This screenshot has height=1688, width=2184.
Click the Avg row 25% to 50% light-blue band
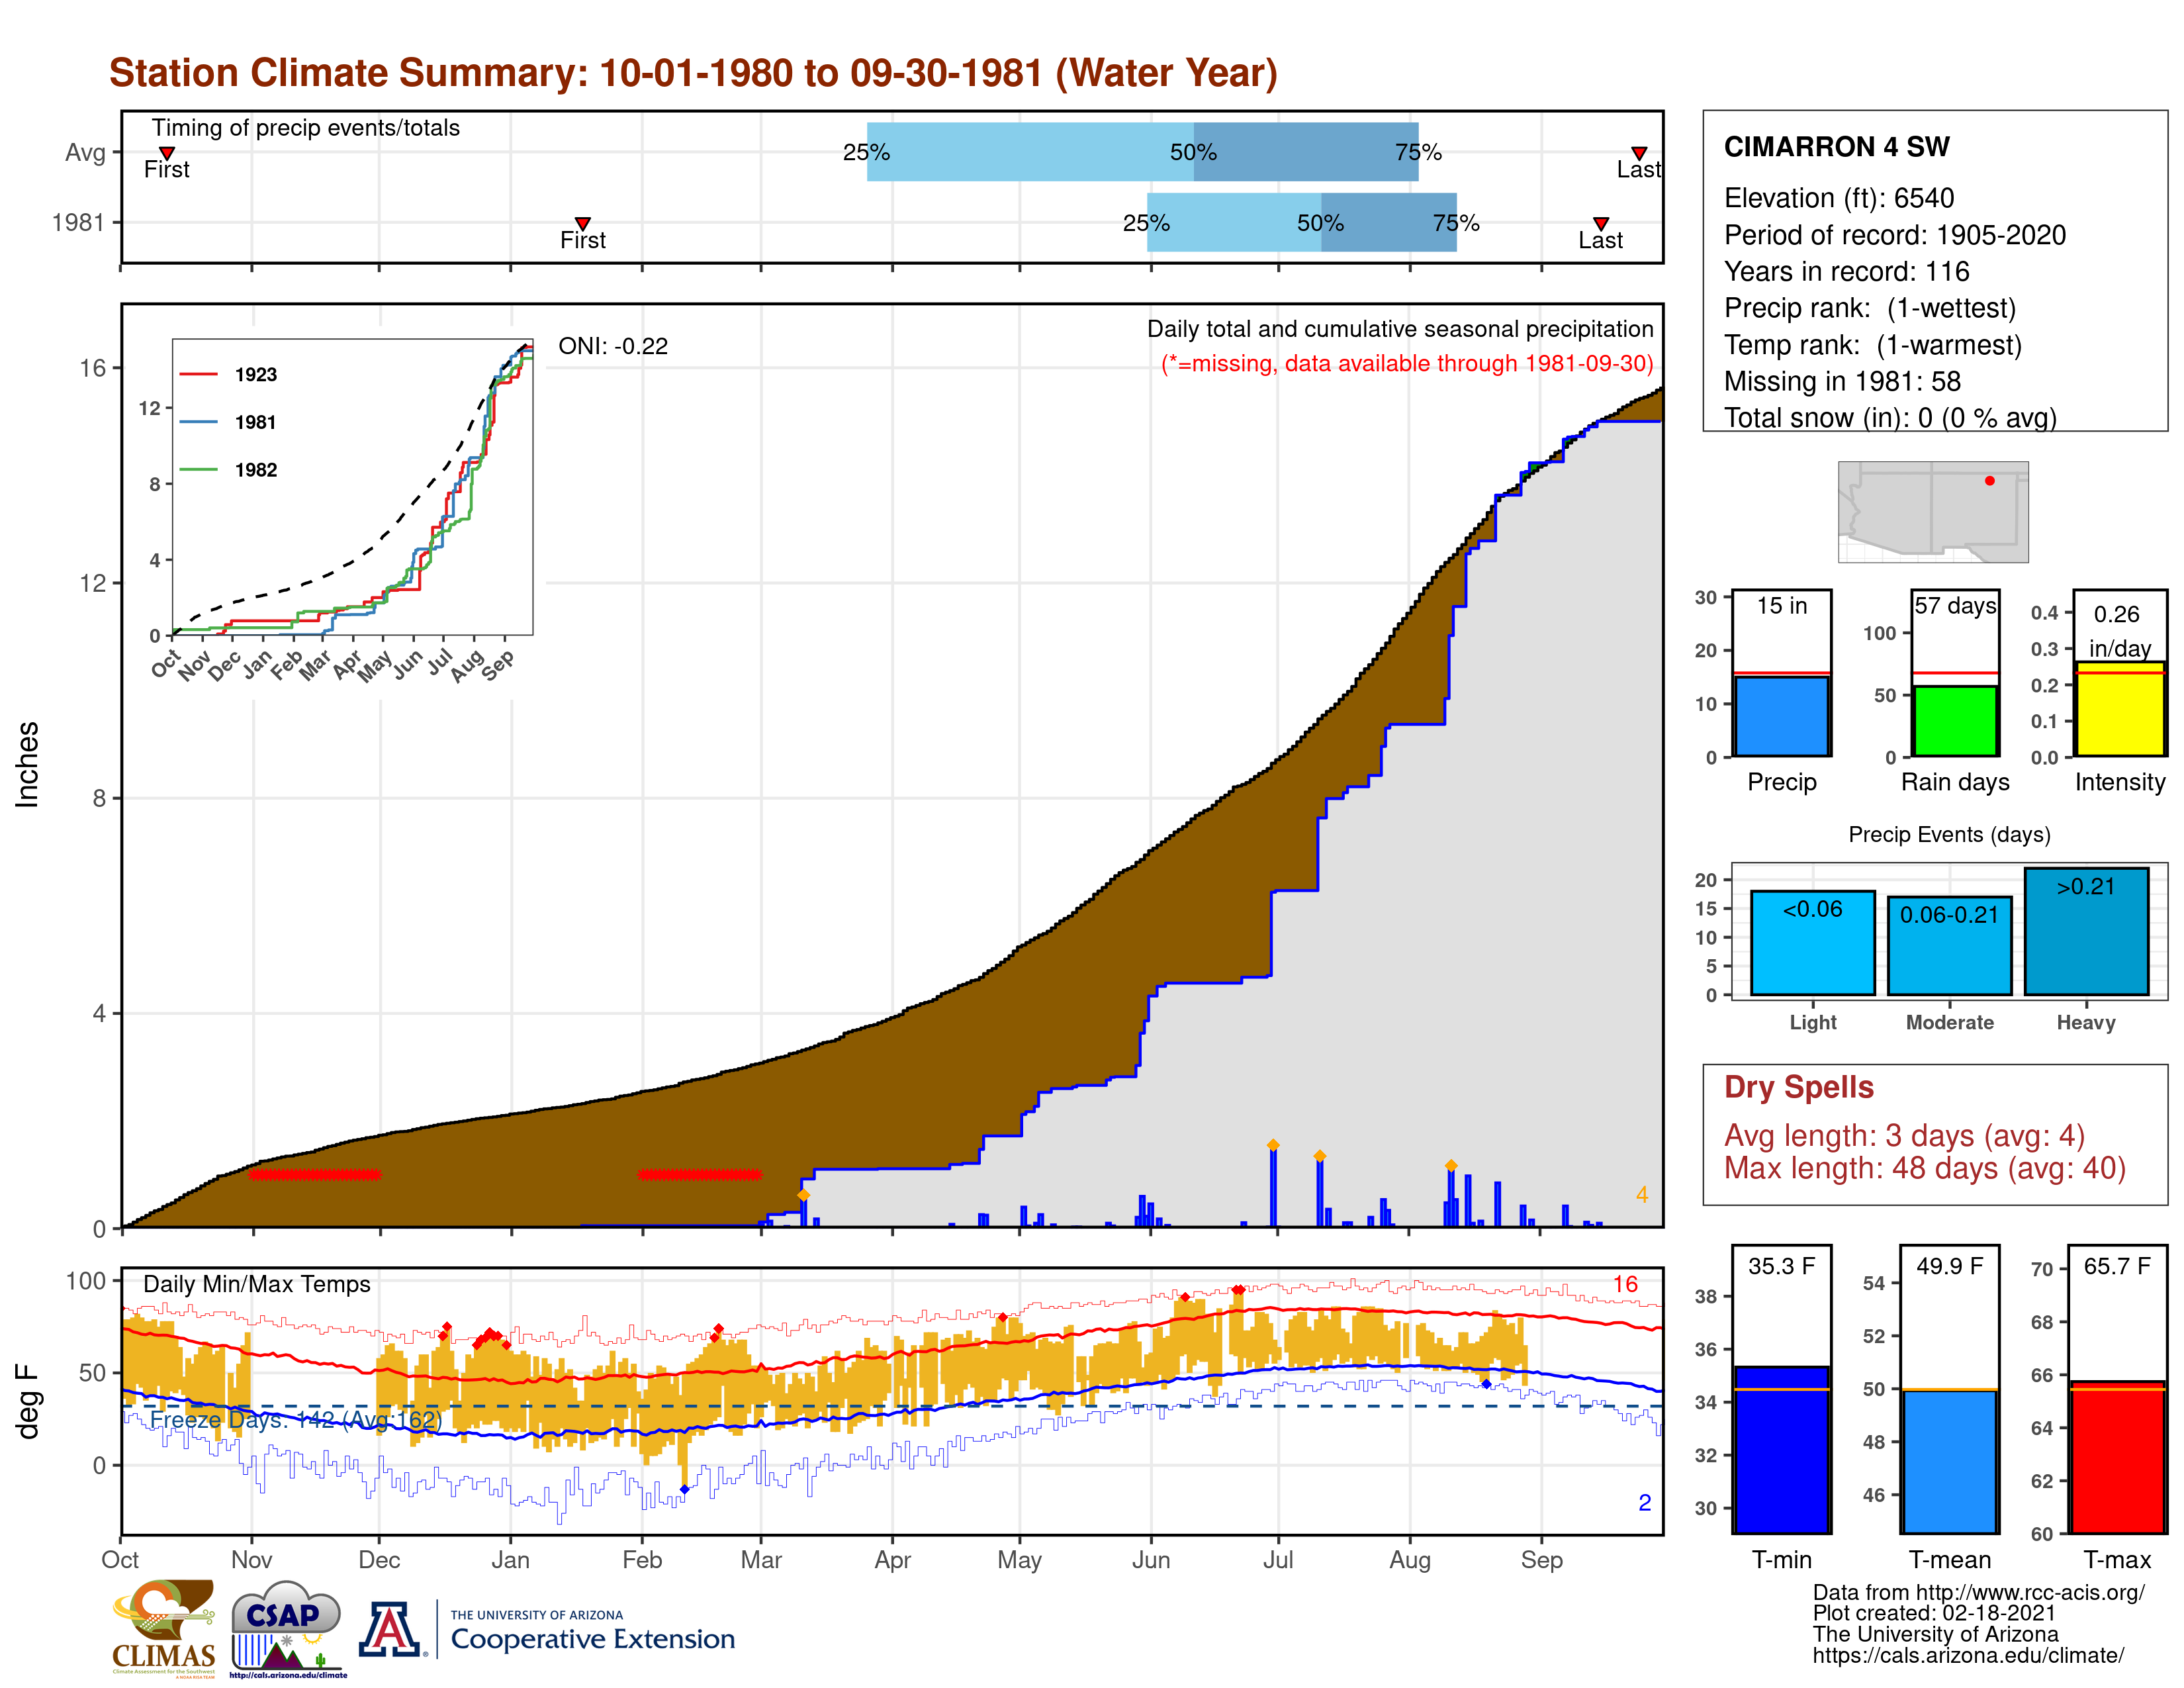coord(1030,152)
